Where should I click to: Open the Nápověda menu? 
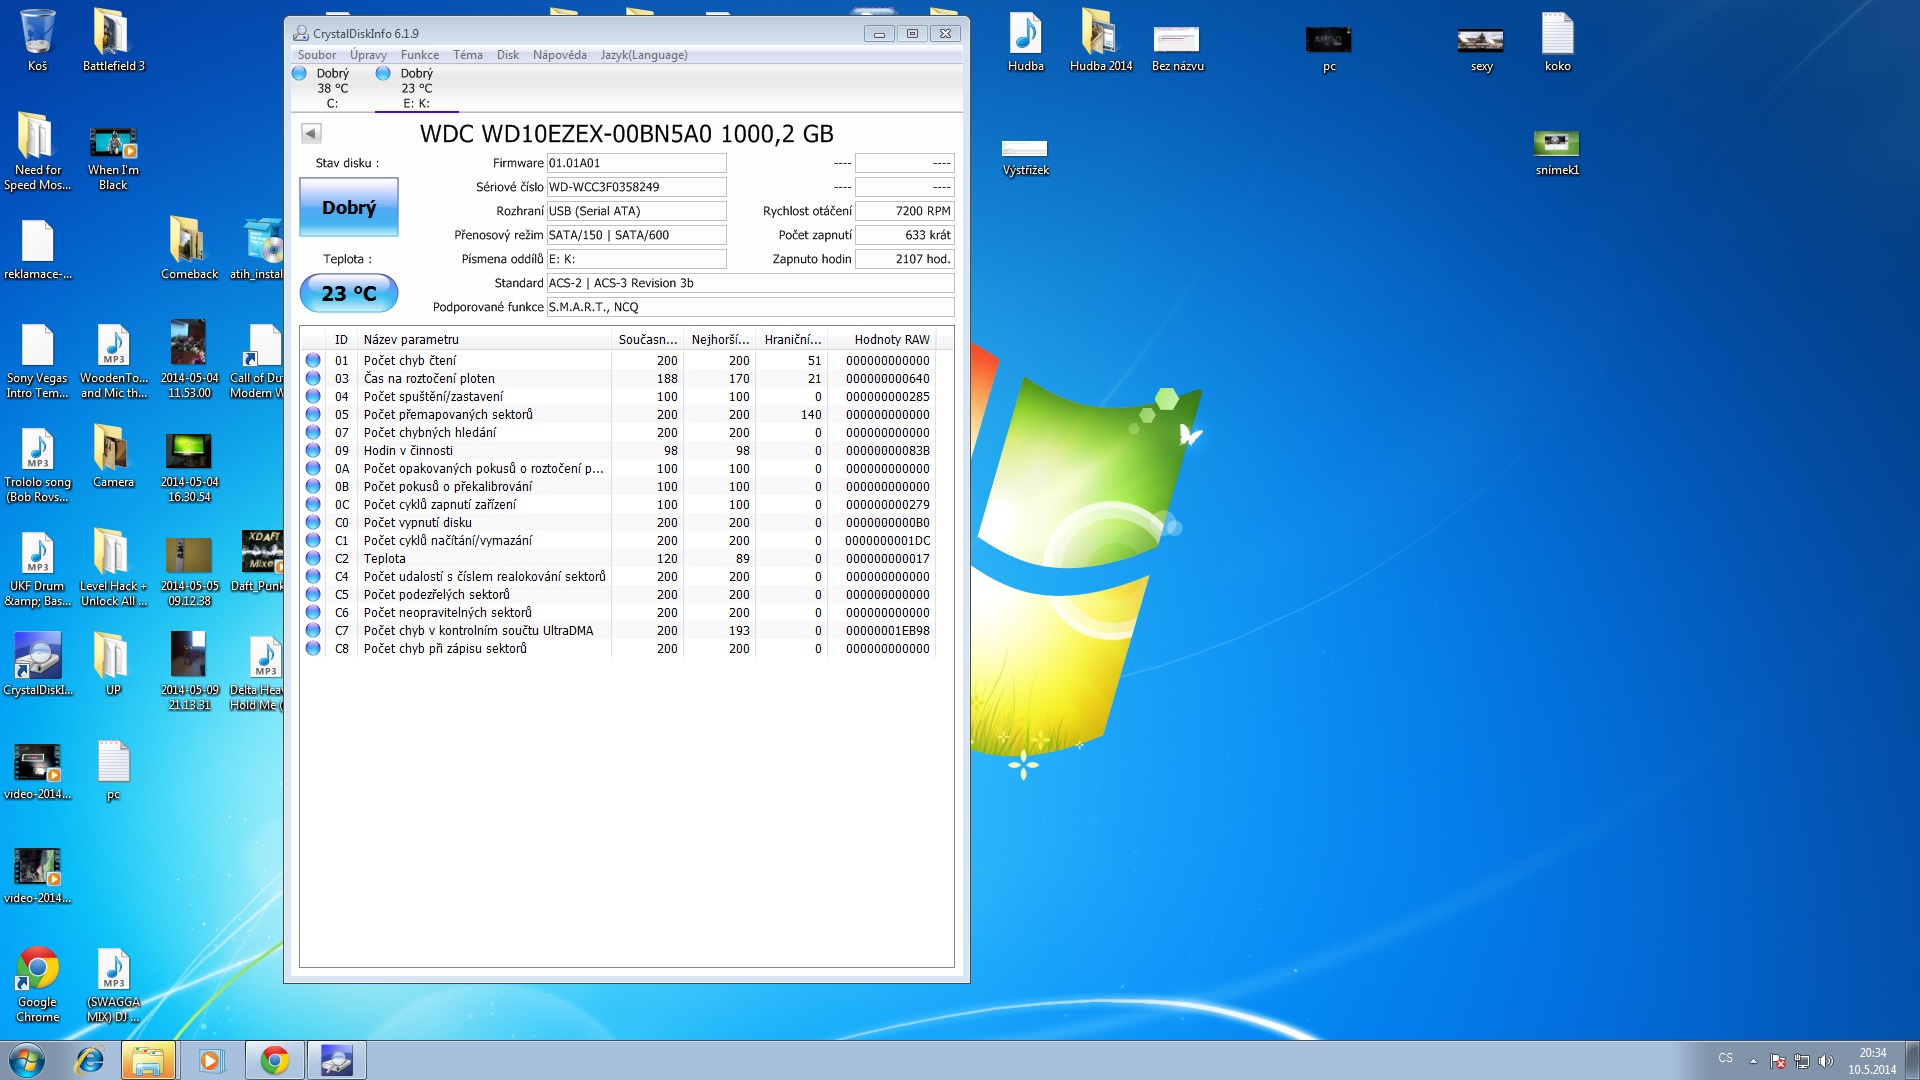559,55
